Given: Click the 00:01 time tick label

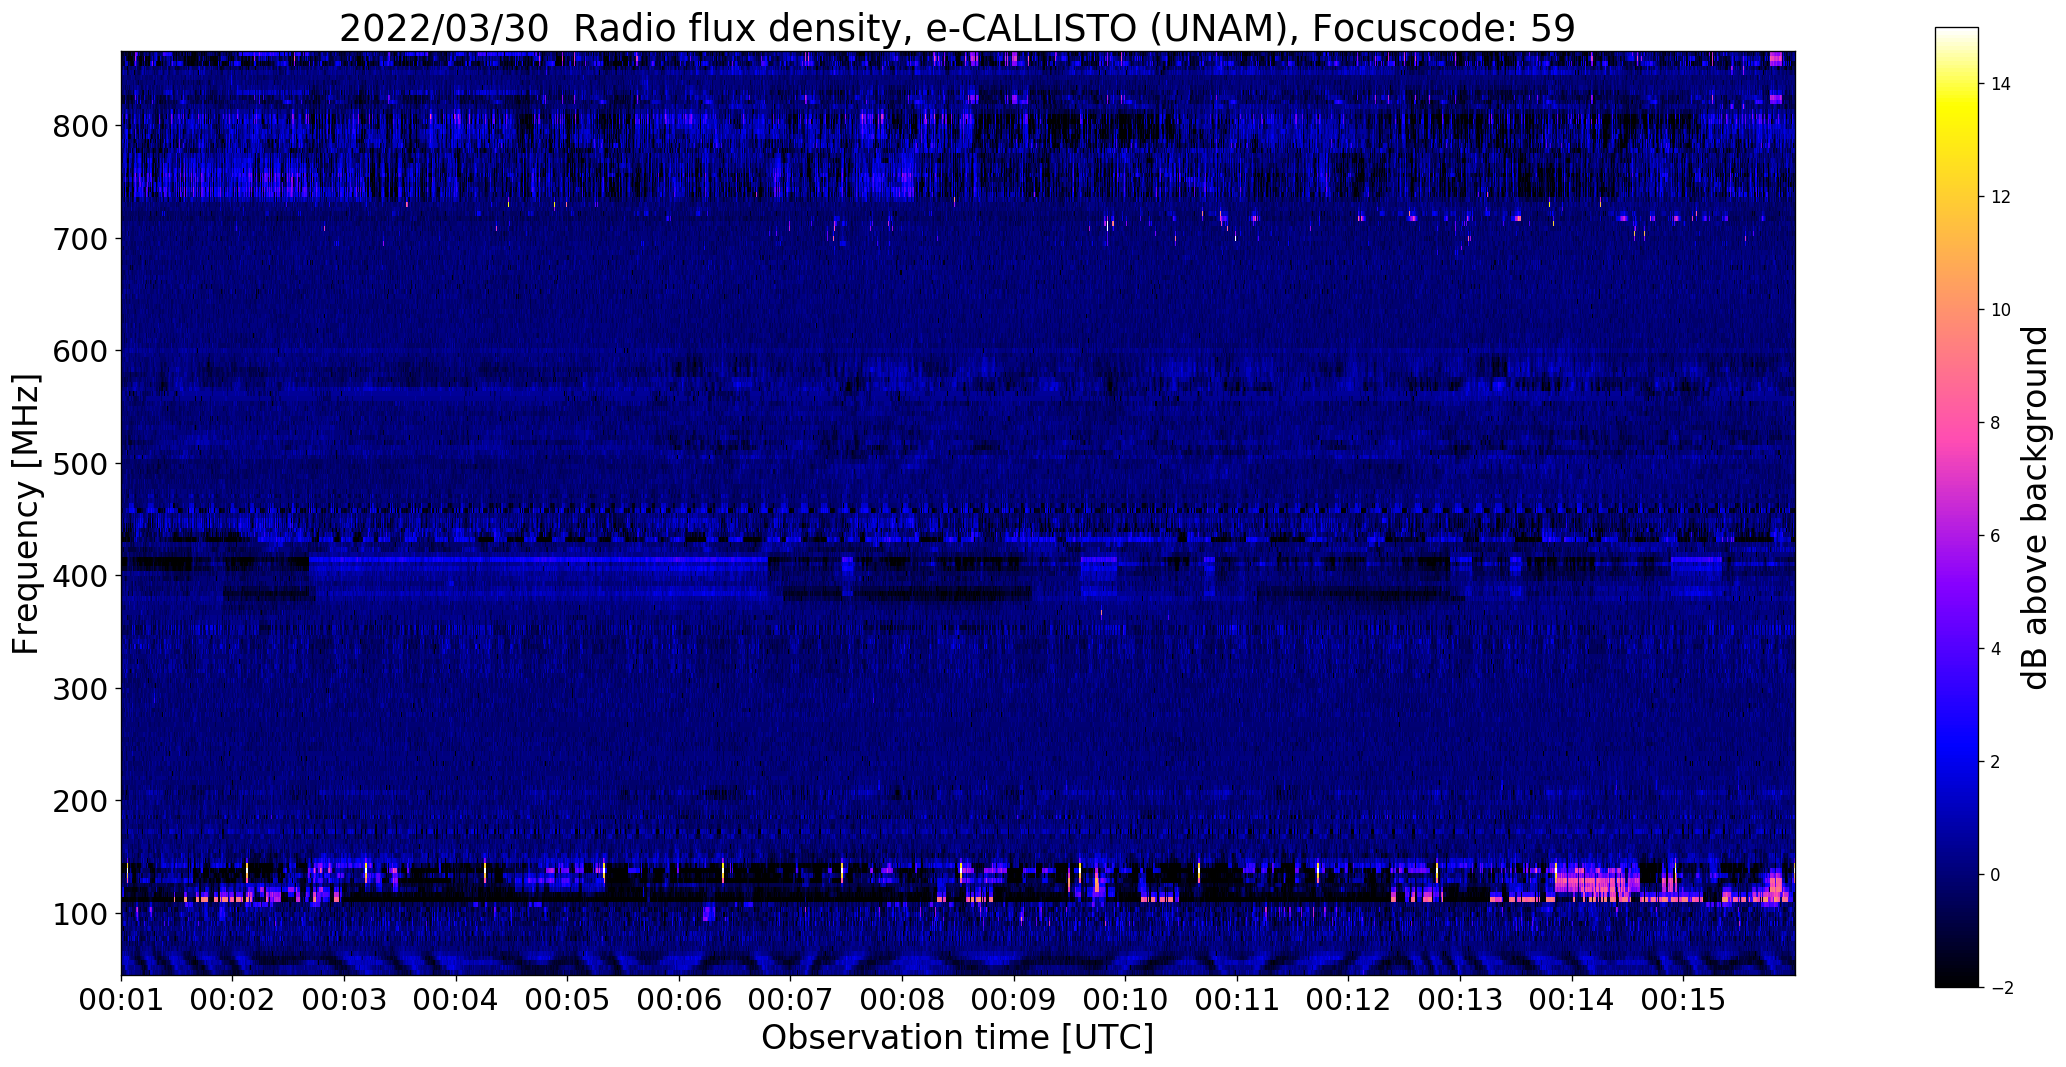Looking at the screenshot, I should [x=121, y=1000].
